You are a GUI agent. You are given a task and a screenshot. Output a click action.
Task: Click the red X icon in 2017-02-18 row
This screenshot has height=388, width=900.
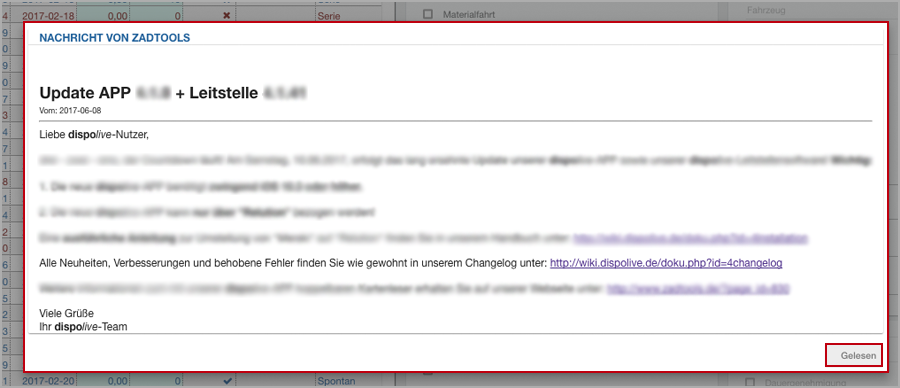click(x=226, y=16)
